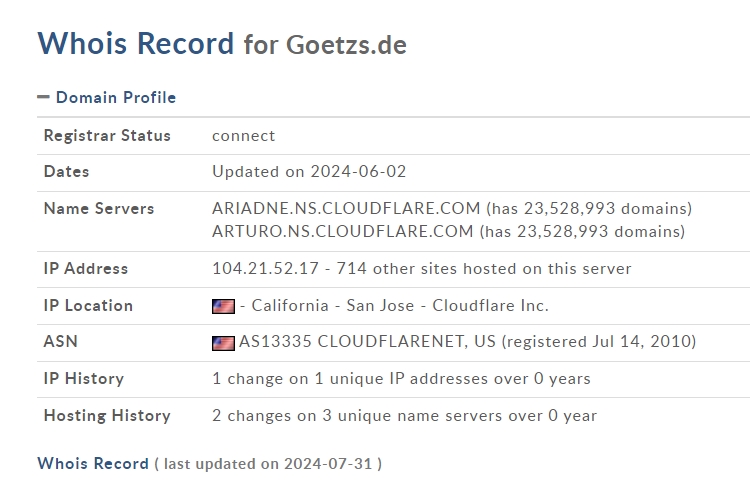Click the IP Address label
This screenshot has height=480, width=750.
pyautogui.click(x=86, y=269)
